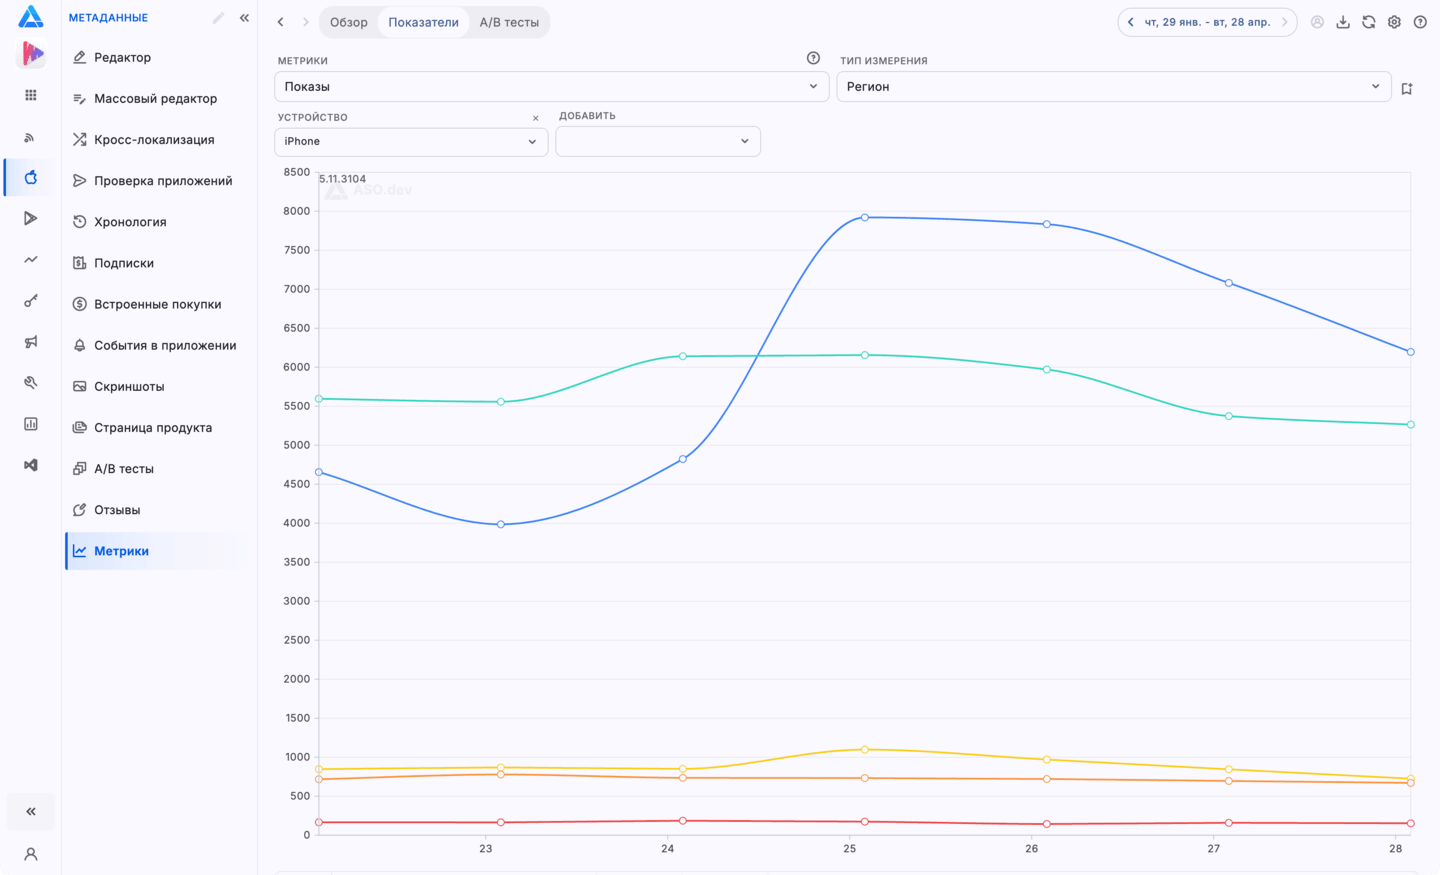The image size is (1440, 875).
Task: Open the Показы metrics dropdown
Action: [x=551, y=87]
